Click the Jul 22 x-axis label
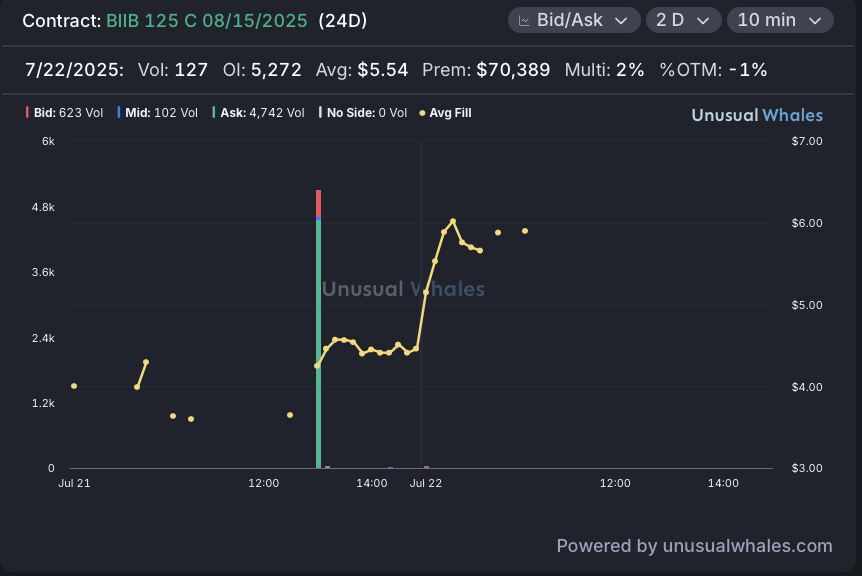 click(x=426, y=483)
